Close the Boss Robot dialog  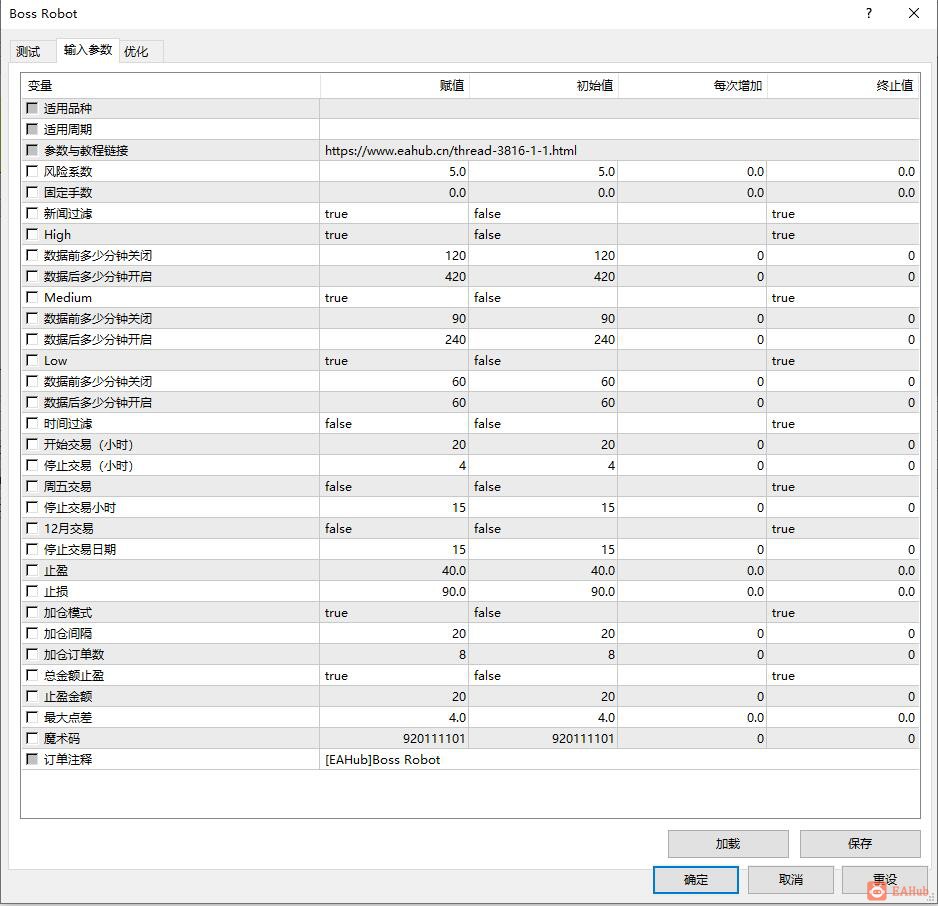pyautogui.click(x=914, y=13)
